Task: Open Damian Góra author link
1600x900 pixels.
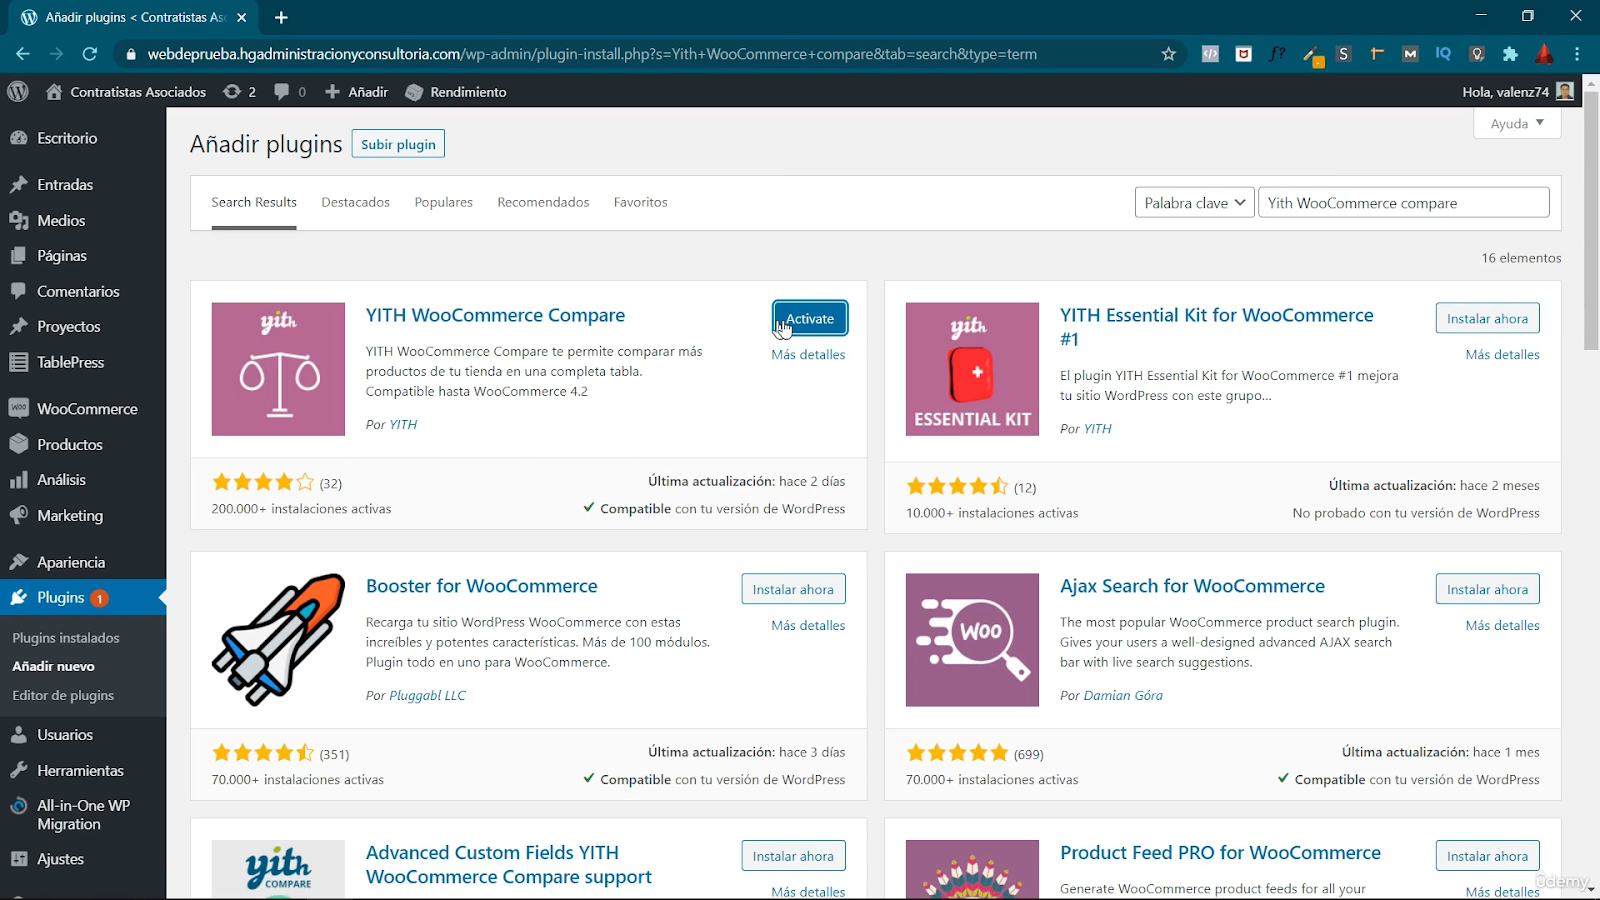Action: coord(1123,695)
